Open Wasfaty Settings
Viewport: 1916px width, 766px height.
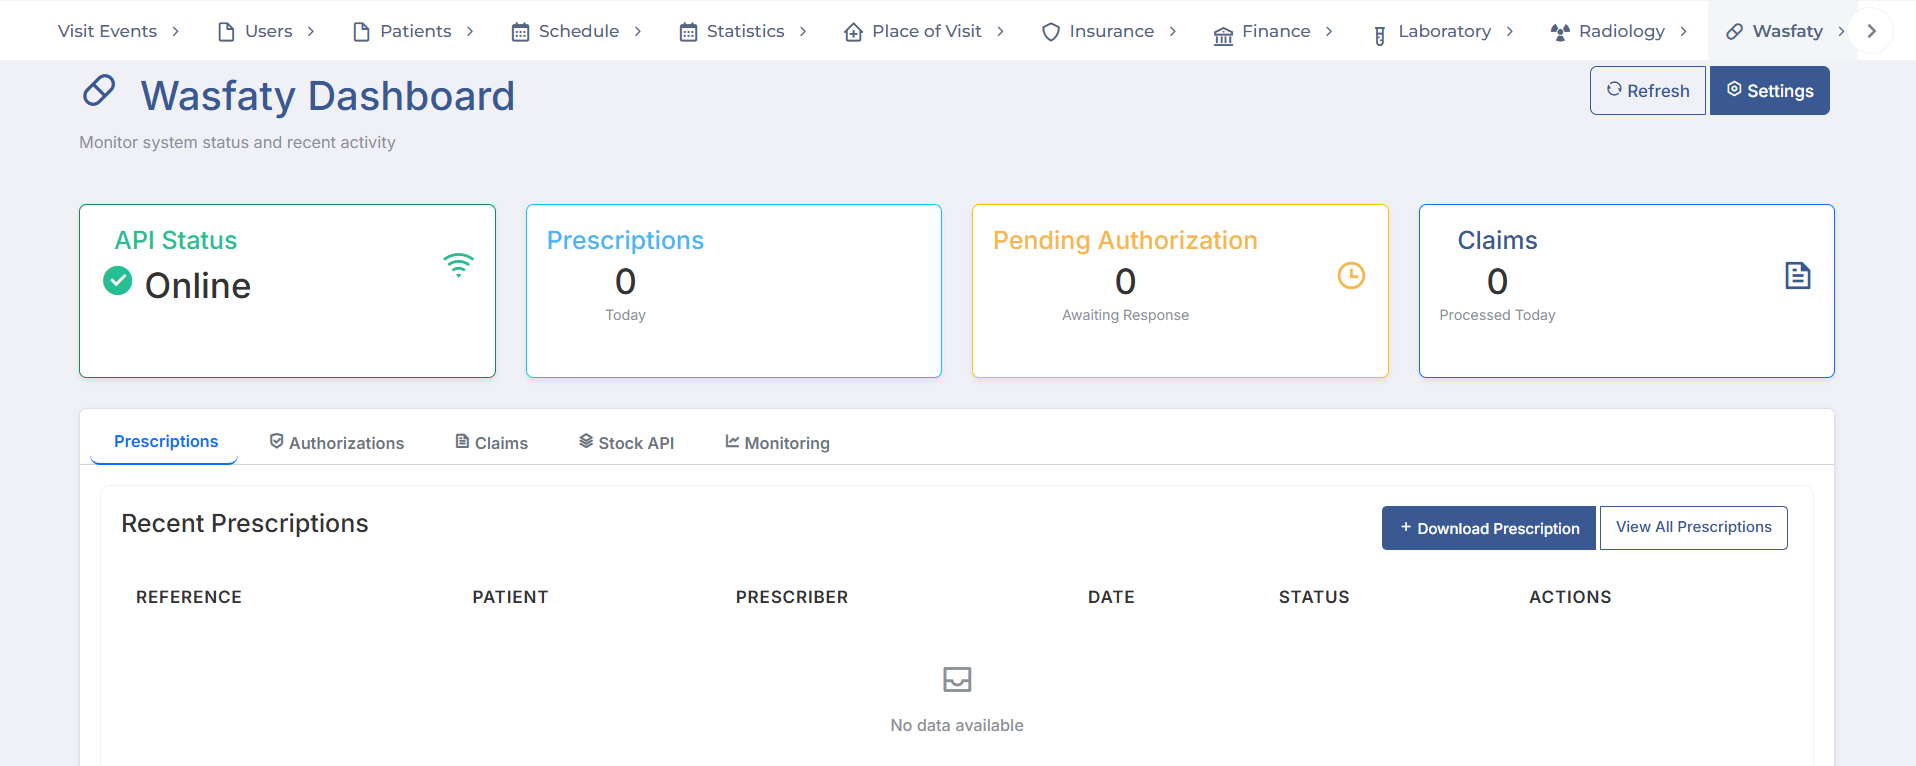click(1769, 91)
